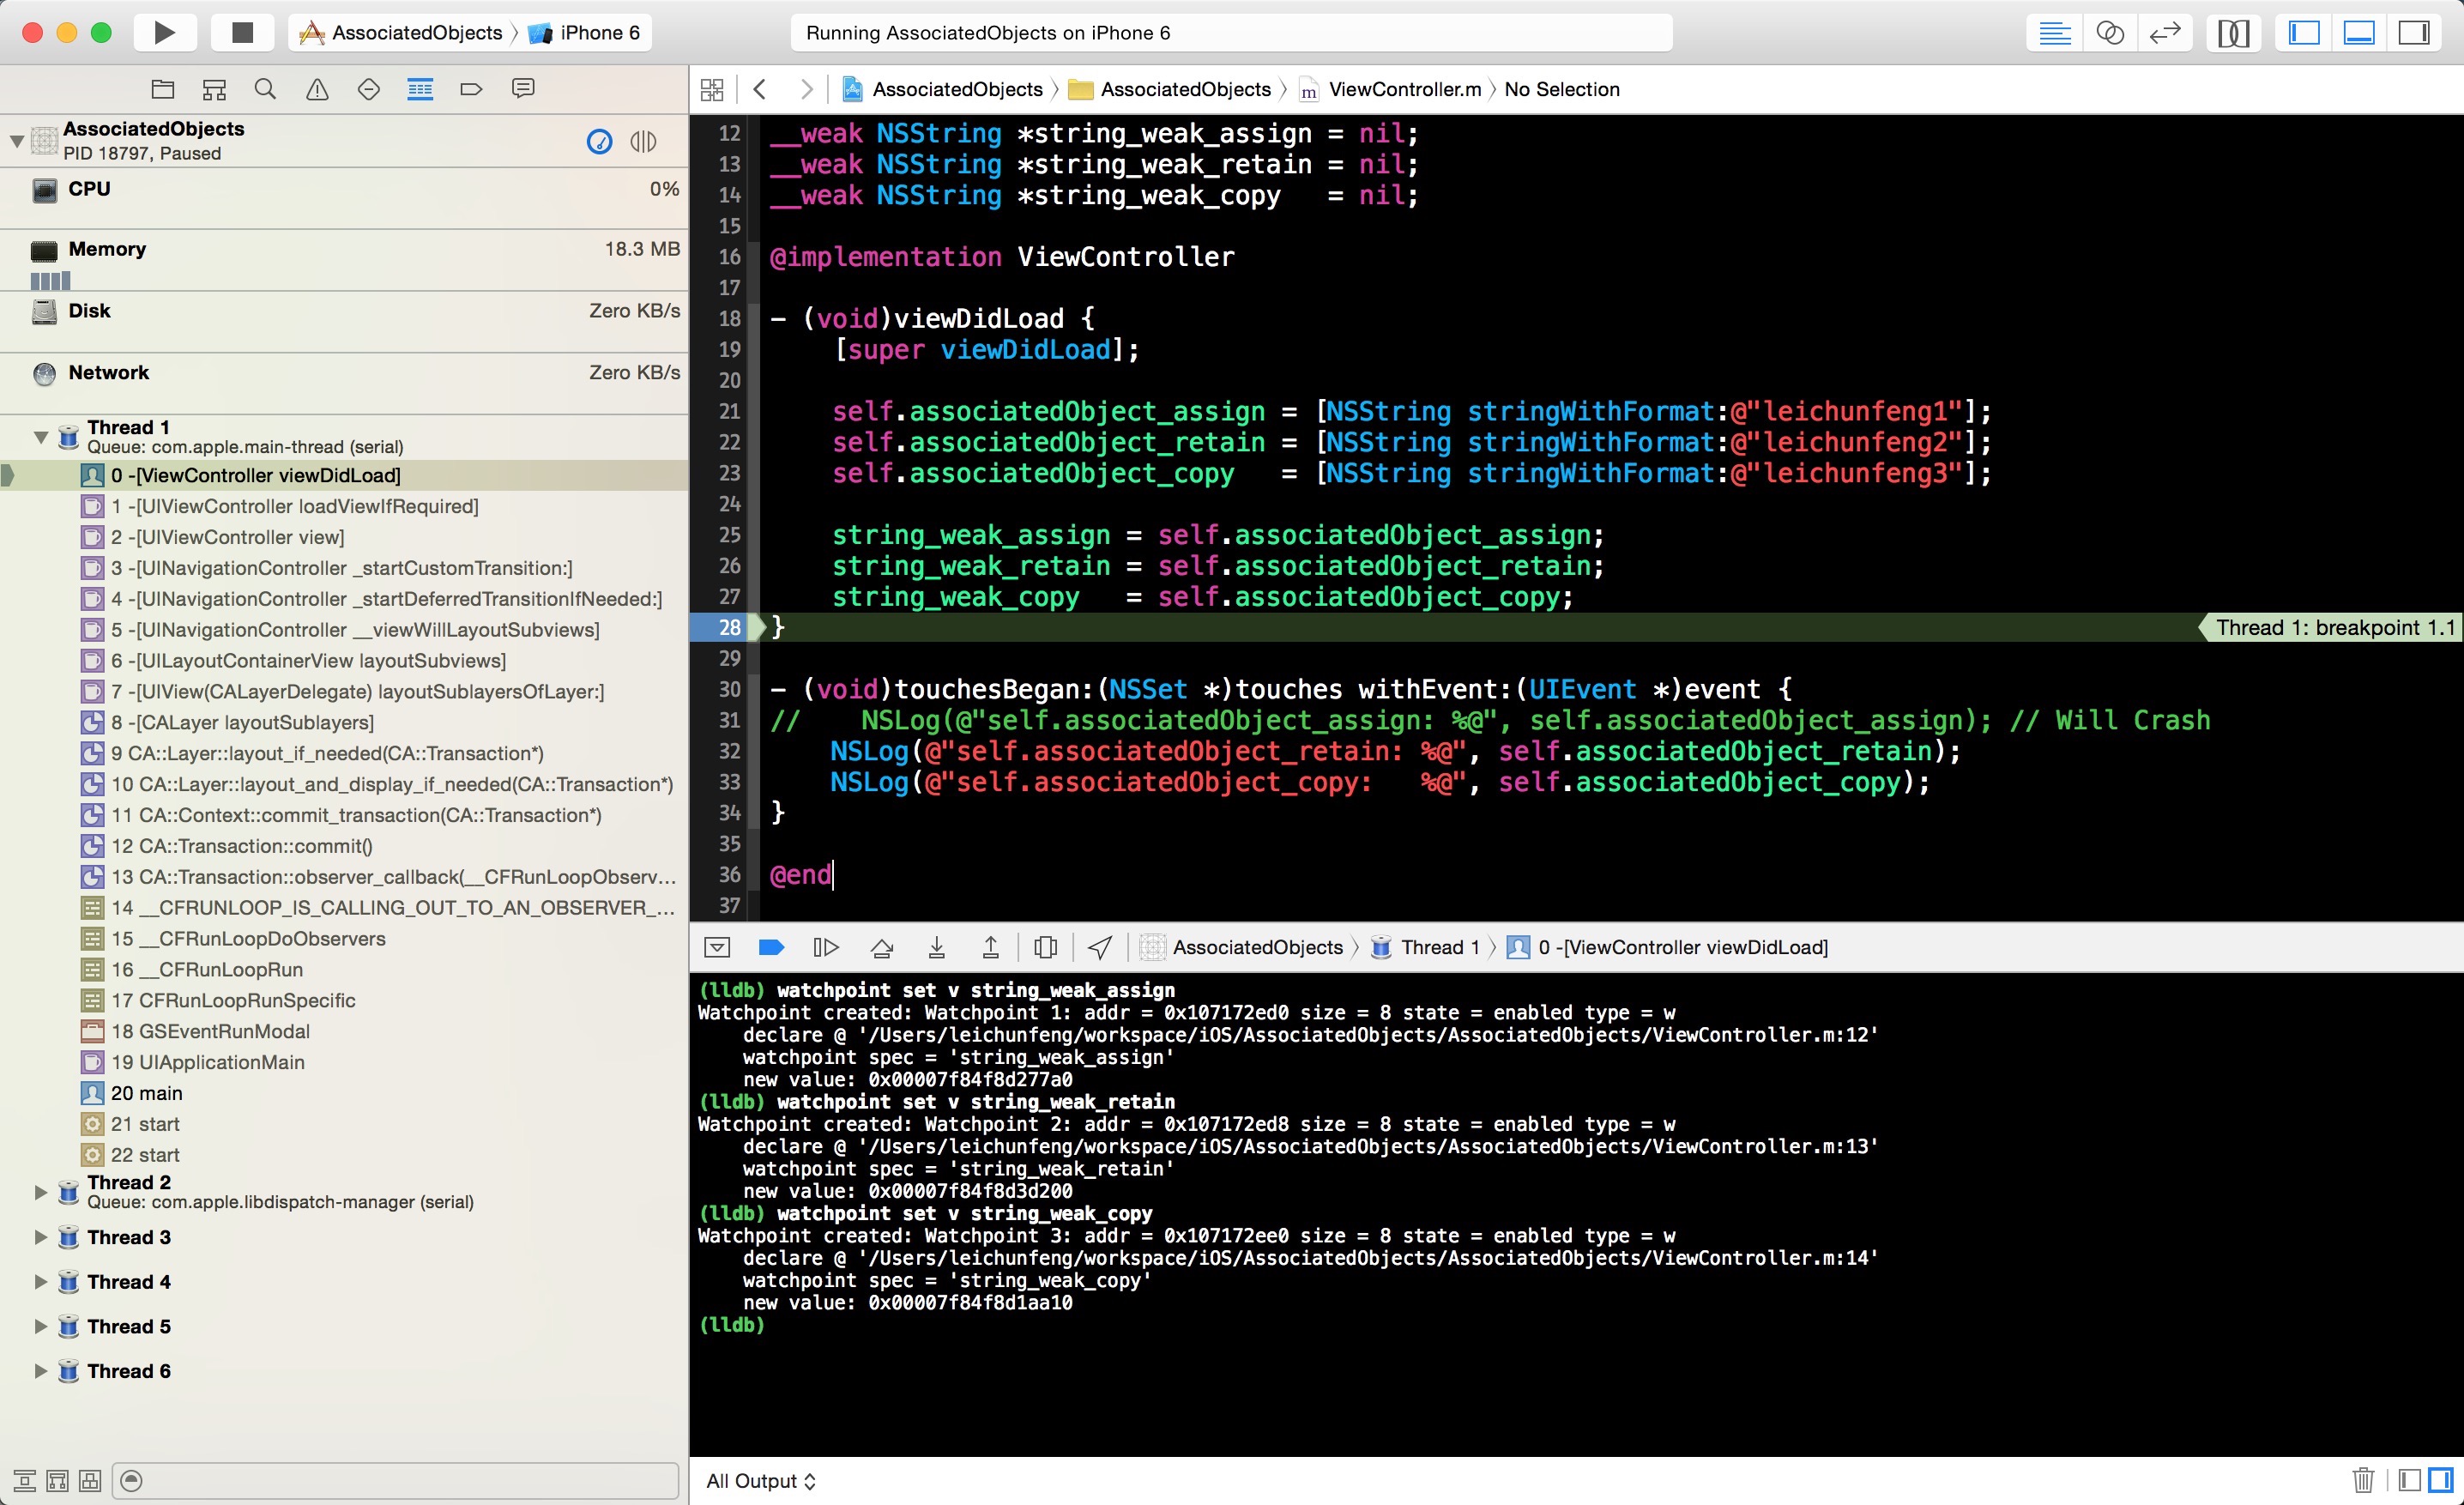Viewport: 2464px width, 1505px height.
Task: Open the Find navigator magnifier icon
Action: [265, 89]
